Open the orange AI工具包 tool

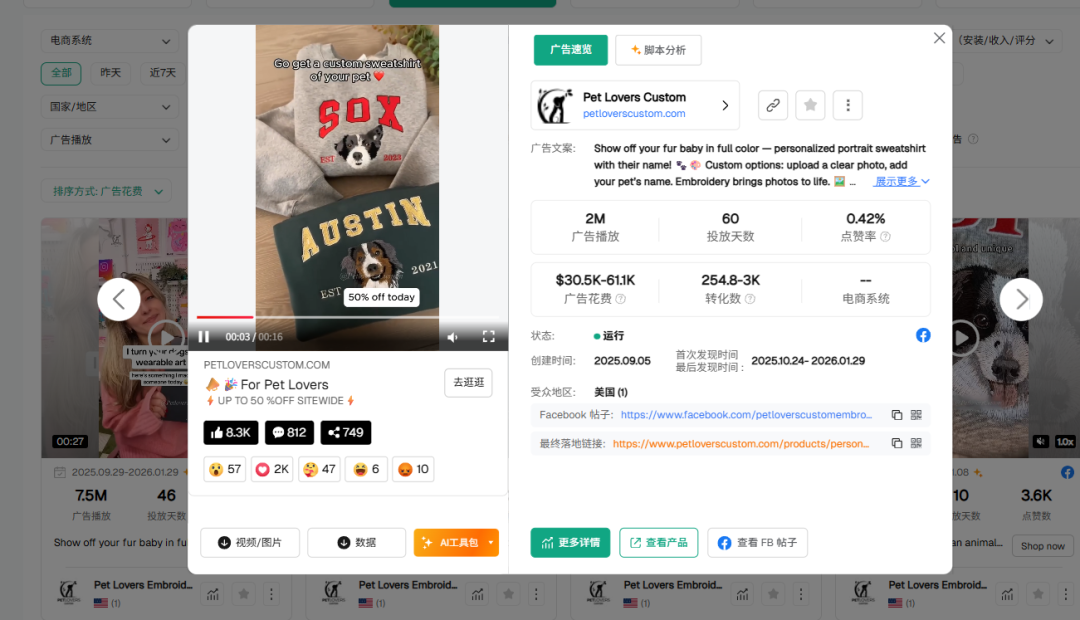[x=456, y=542]
